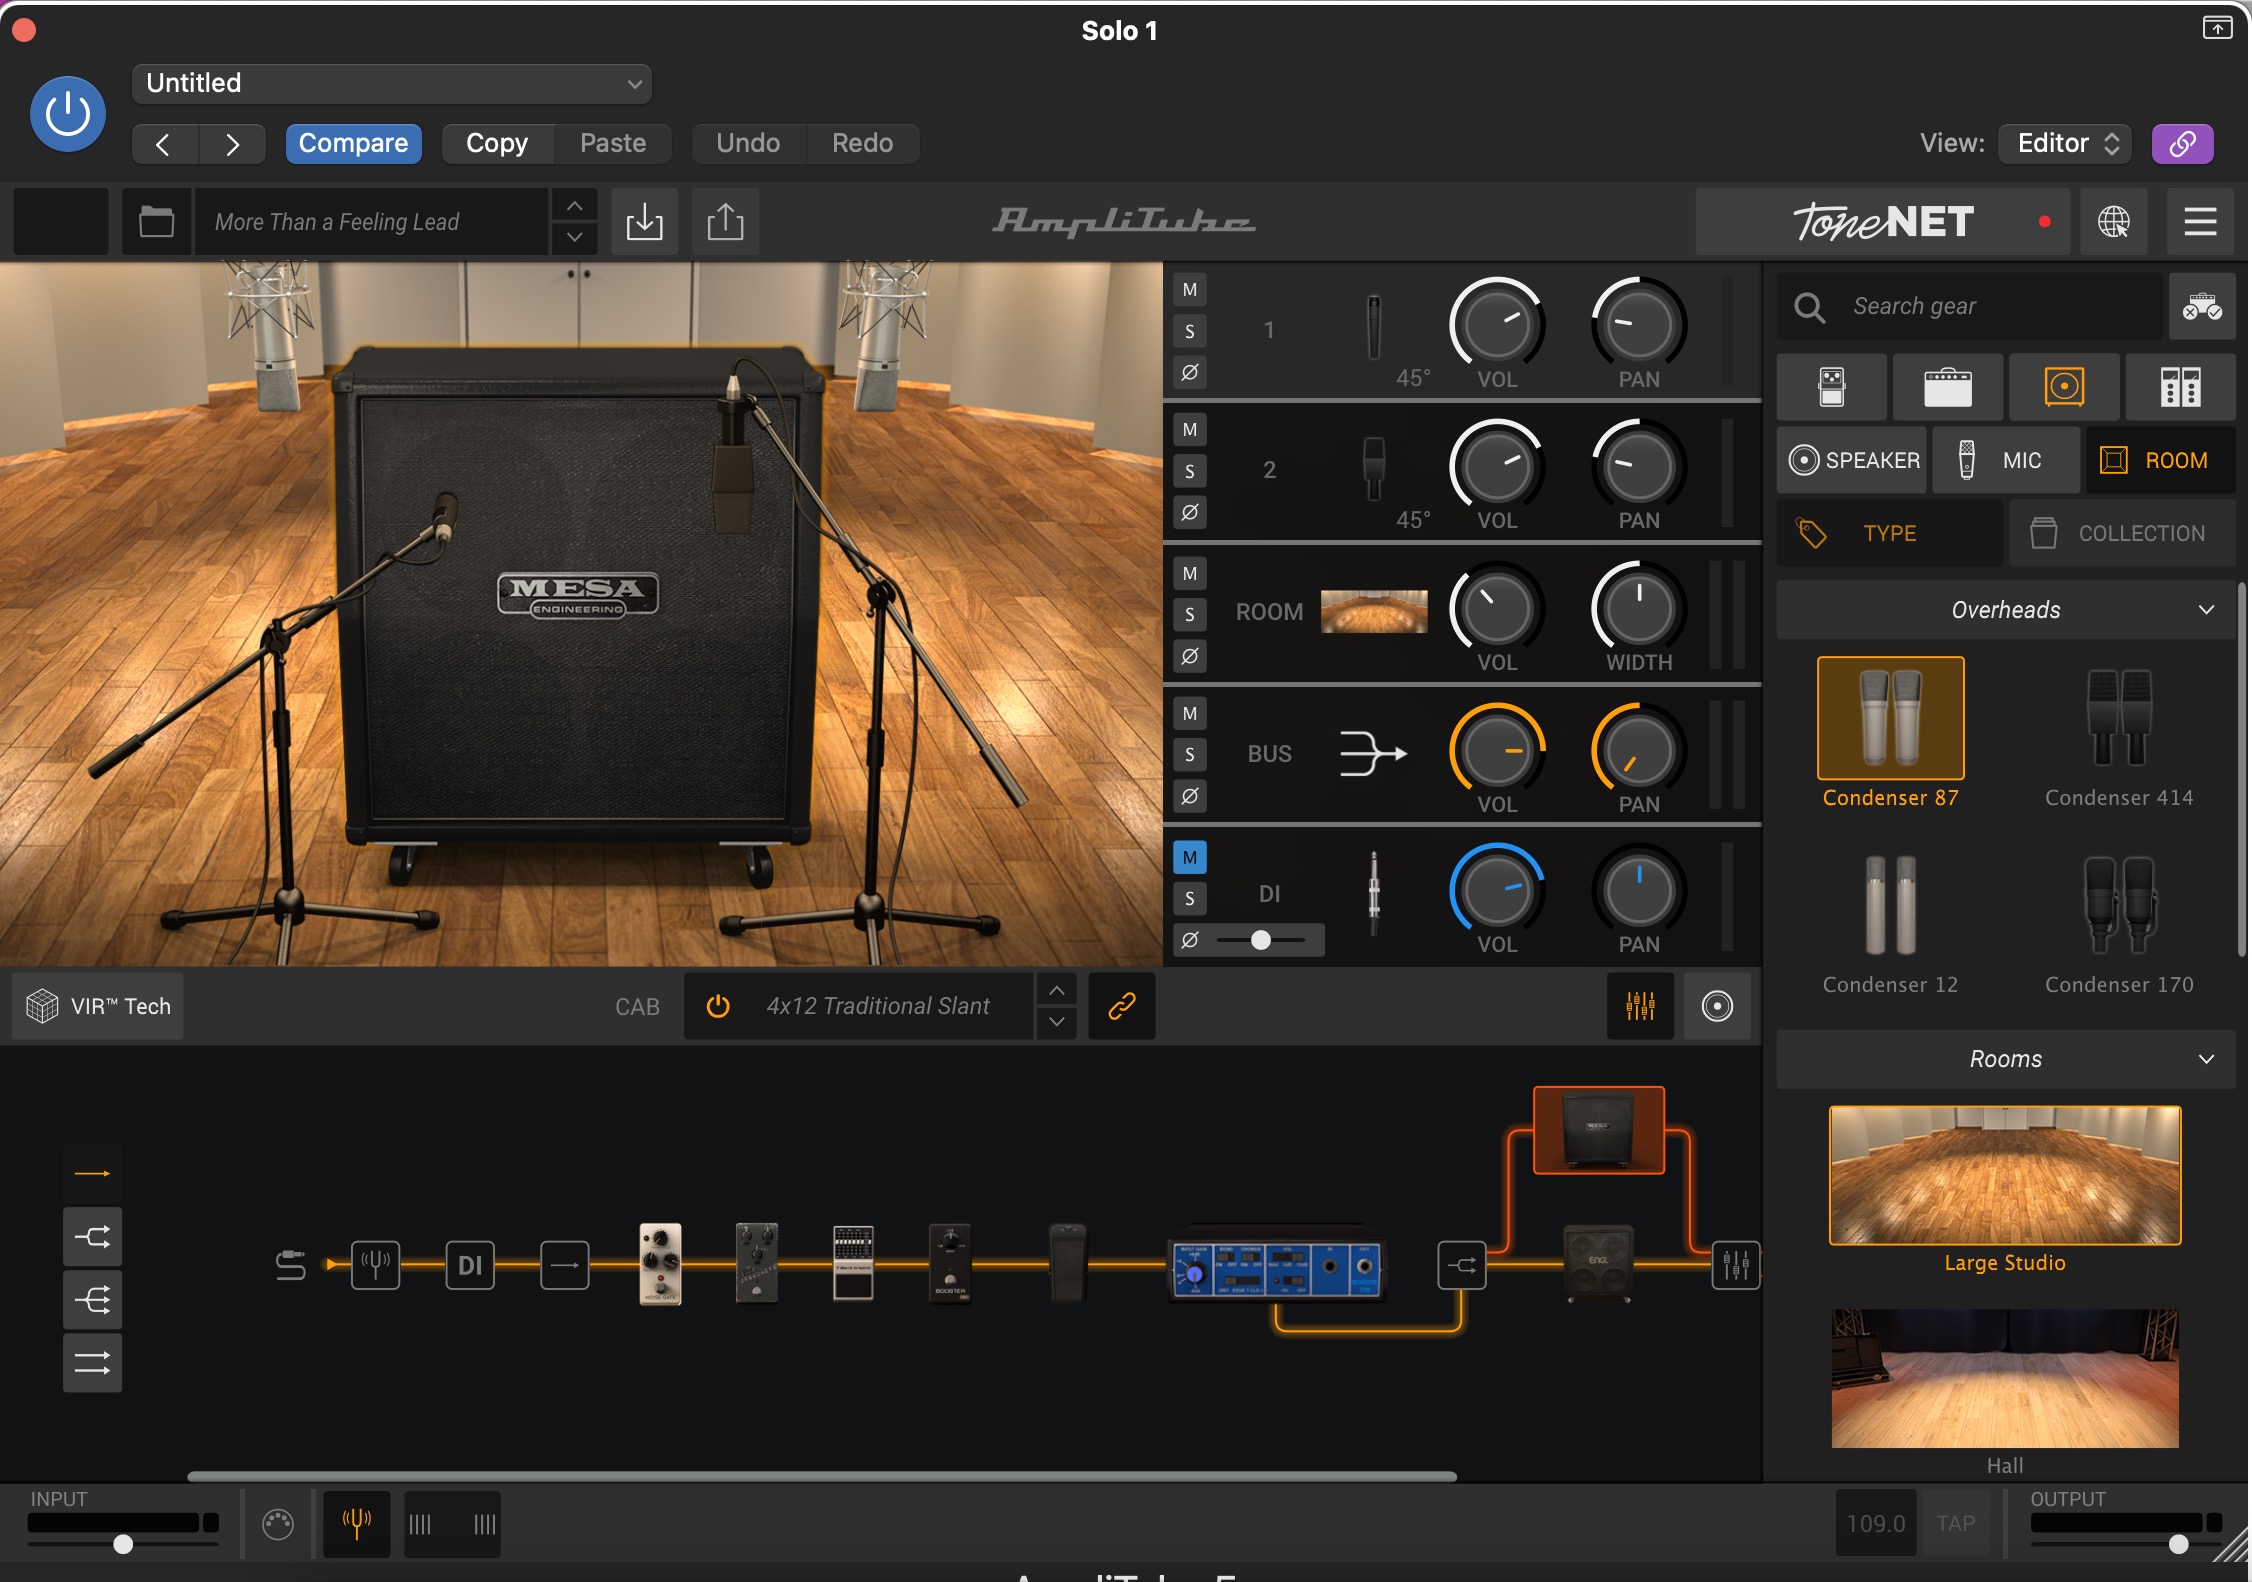Open the View Editor dropdown
This screenshot has width=2252, height=1582.
click(x=2066, y=143)
